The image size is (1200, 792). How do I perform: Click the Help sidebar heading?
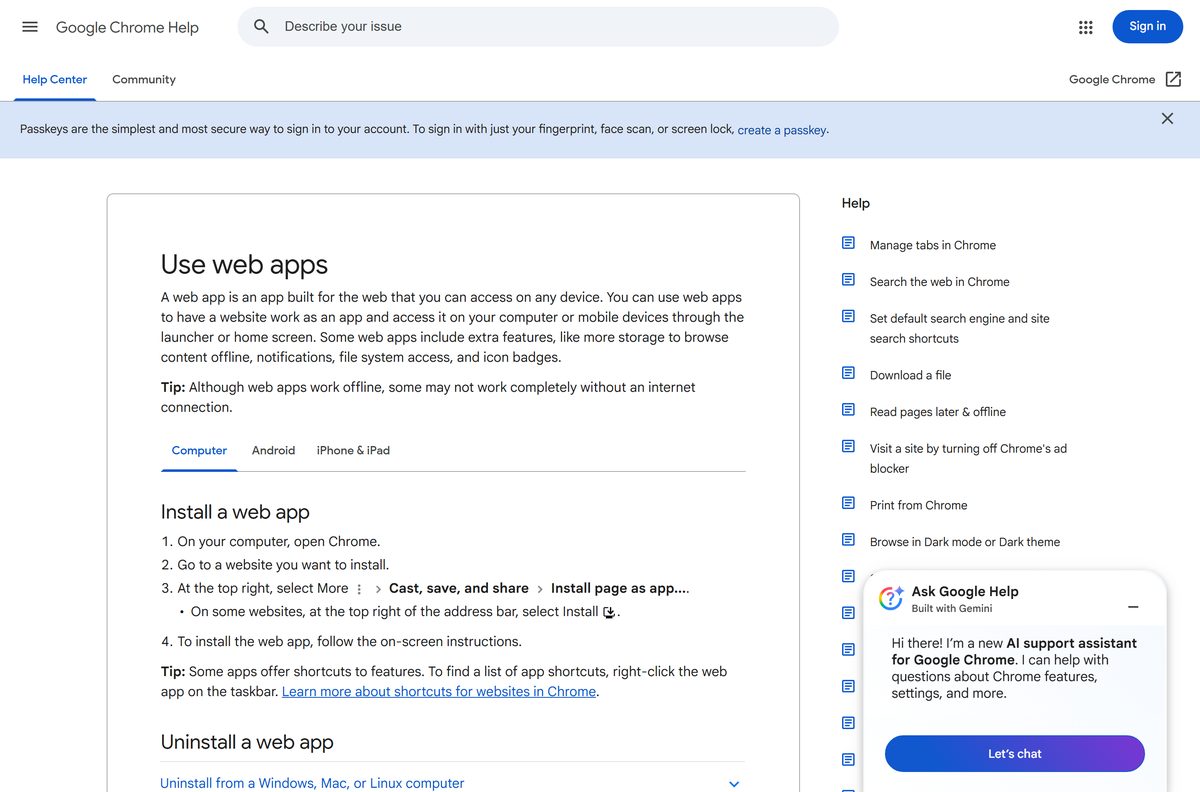click(856, 203)
